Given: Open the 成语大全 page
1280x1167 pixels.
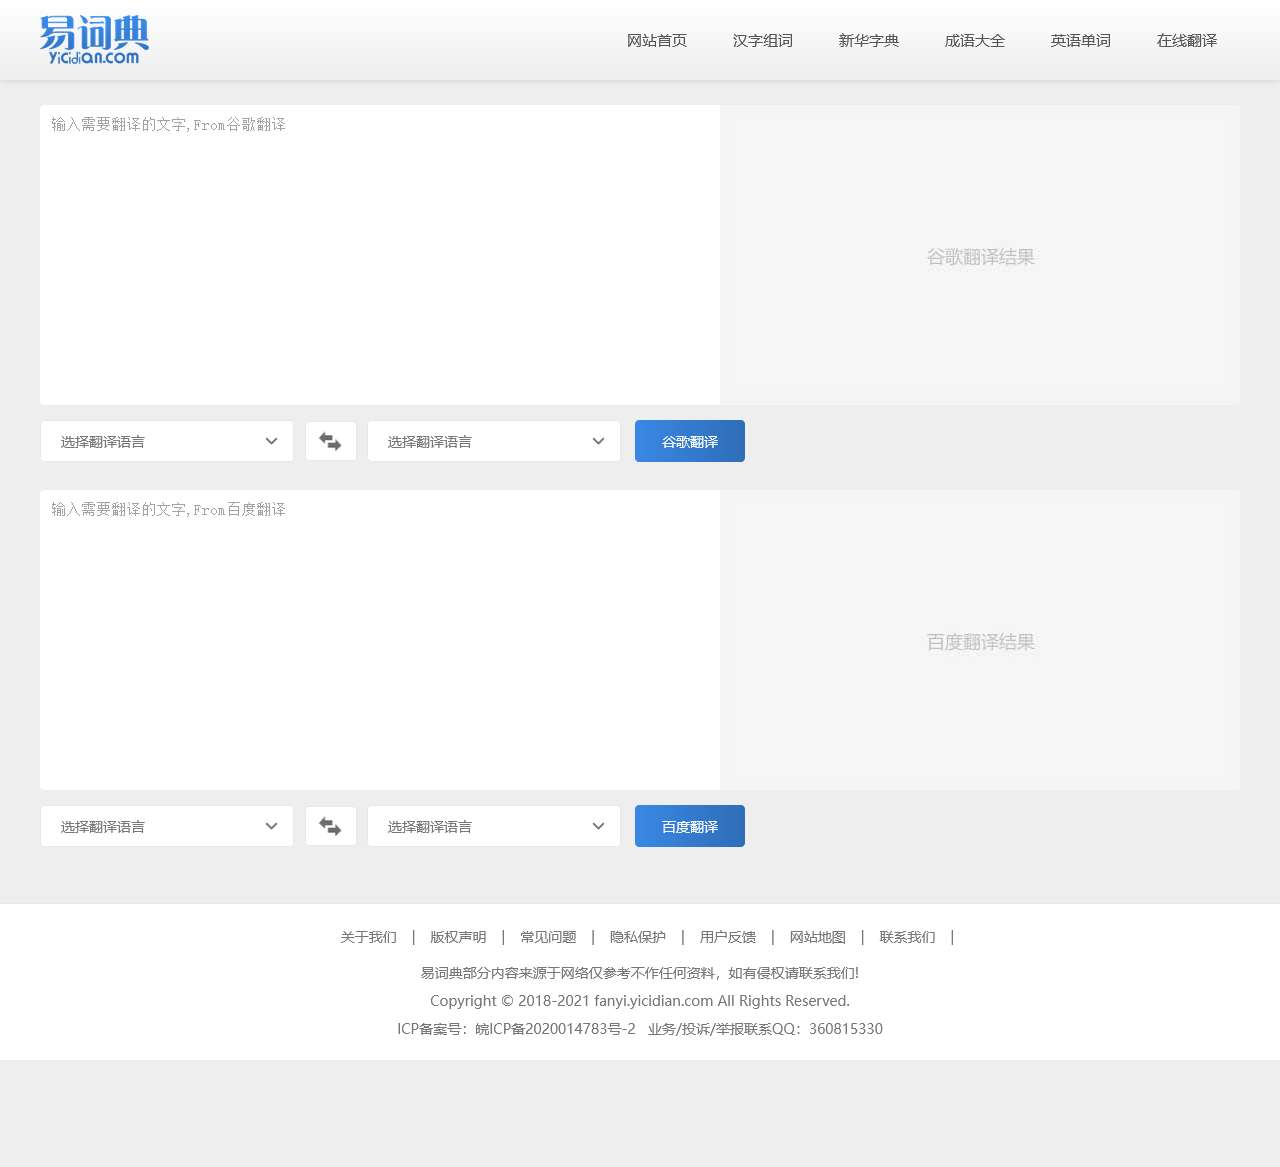Looking at the screenshot, I should click(x=974, y=41).
